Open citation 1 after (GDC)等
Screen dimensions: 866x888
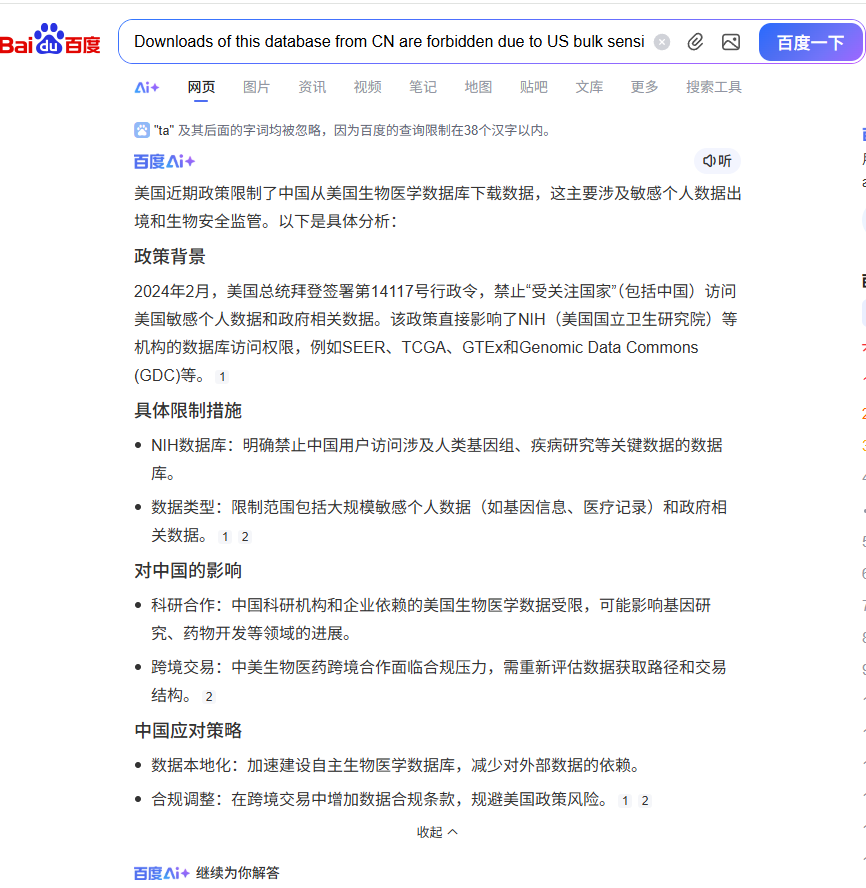(222, 377)
